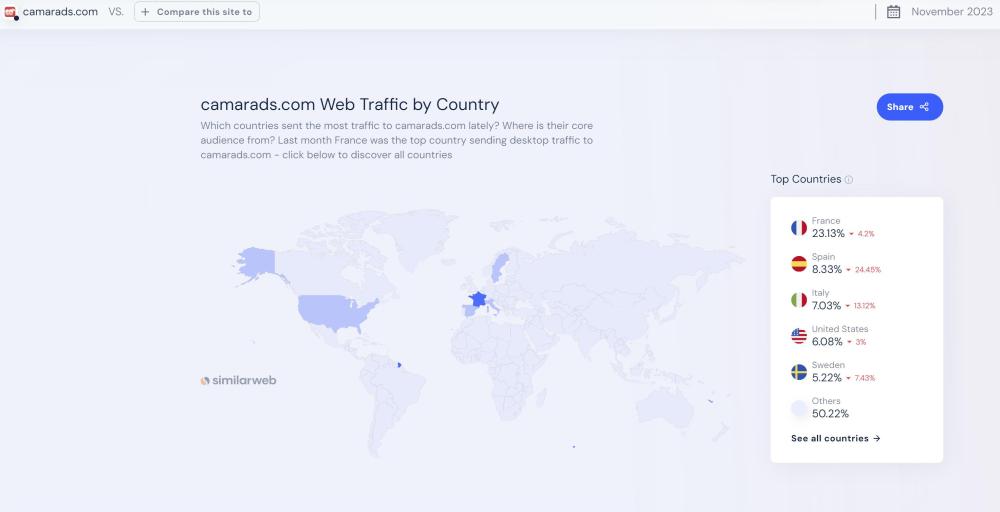Click the Compare this site to field

click(x=197, y=12)
